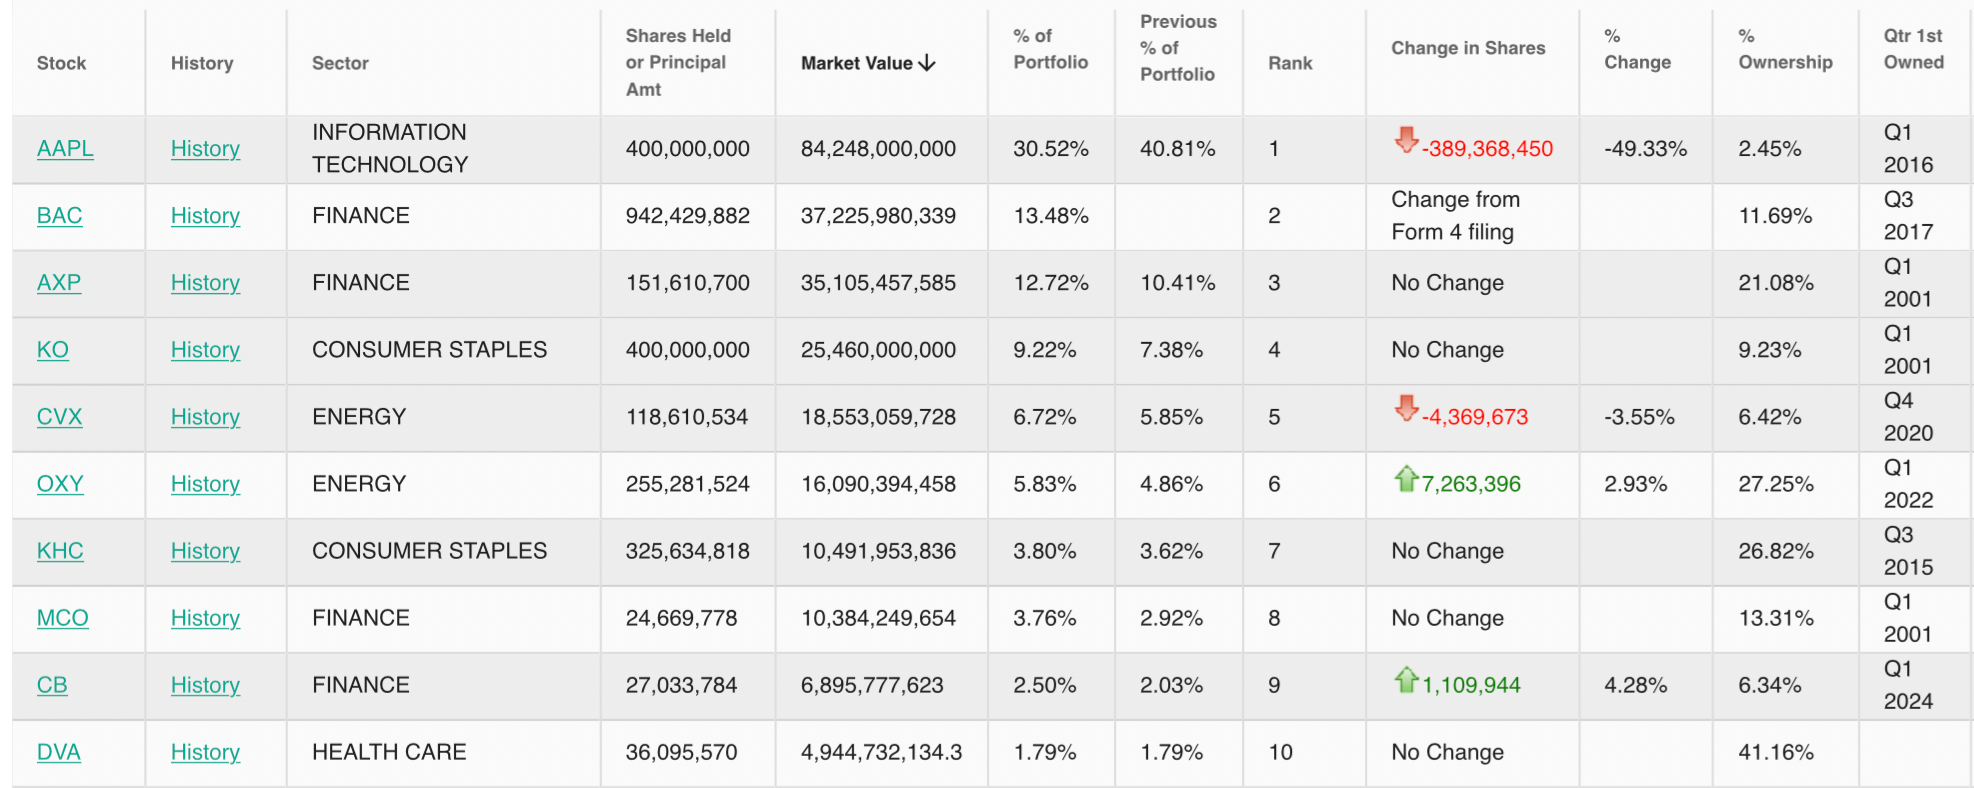This screenshot has width=1974, height=788.
Task: Click the green up arrow in OXY row
Action: coord(1406,479)
